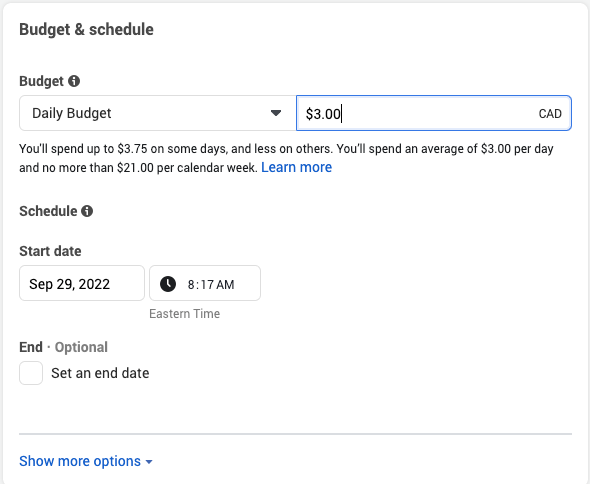Viewport: 590px width, 484px height.
Task: Click the CAD currency label
Action: pos(550,114)
